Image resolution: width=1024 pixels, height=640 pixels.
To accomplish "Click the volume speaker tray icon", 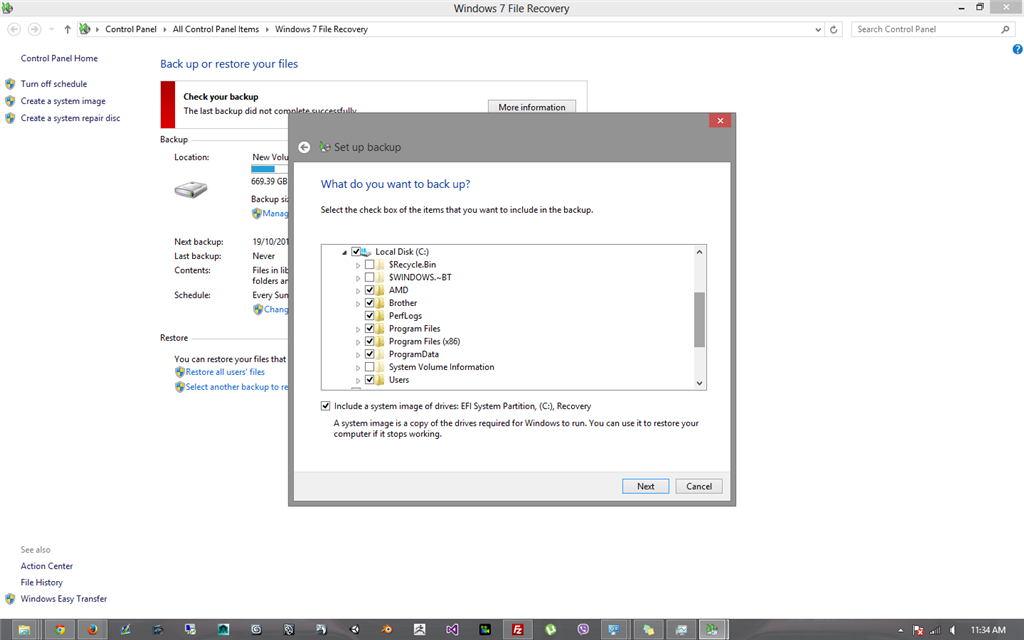I will 952,630.
